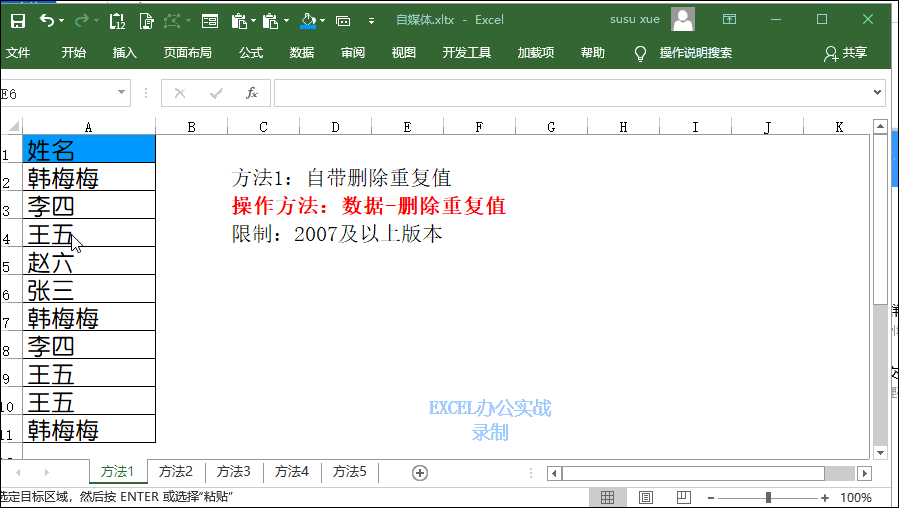Image resolution: width=899 pixels, height=508 pixels.
Task: Switch to sheet tab 方法2
Action: (176, 472)
